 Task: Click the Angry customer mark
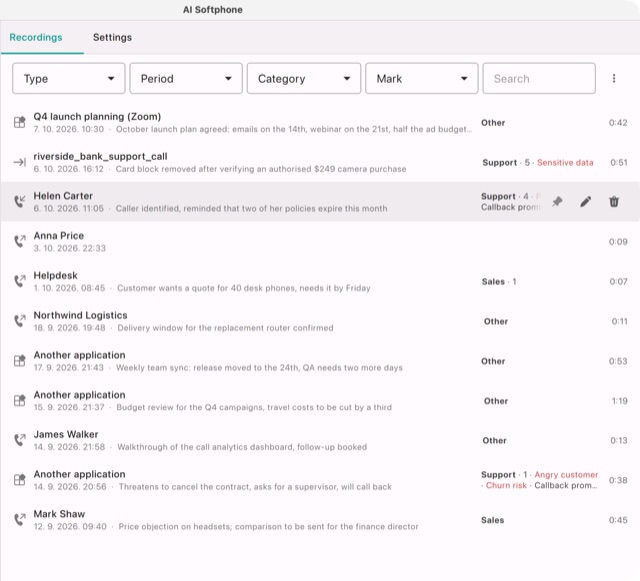click(x=566, y=474)
